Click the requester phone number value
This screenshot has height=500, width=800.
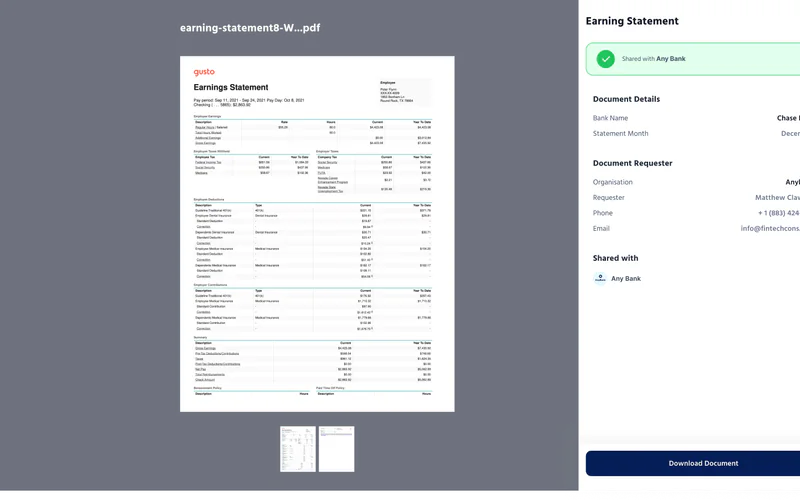tap(779, 213)
